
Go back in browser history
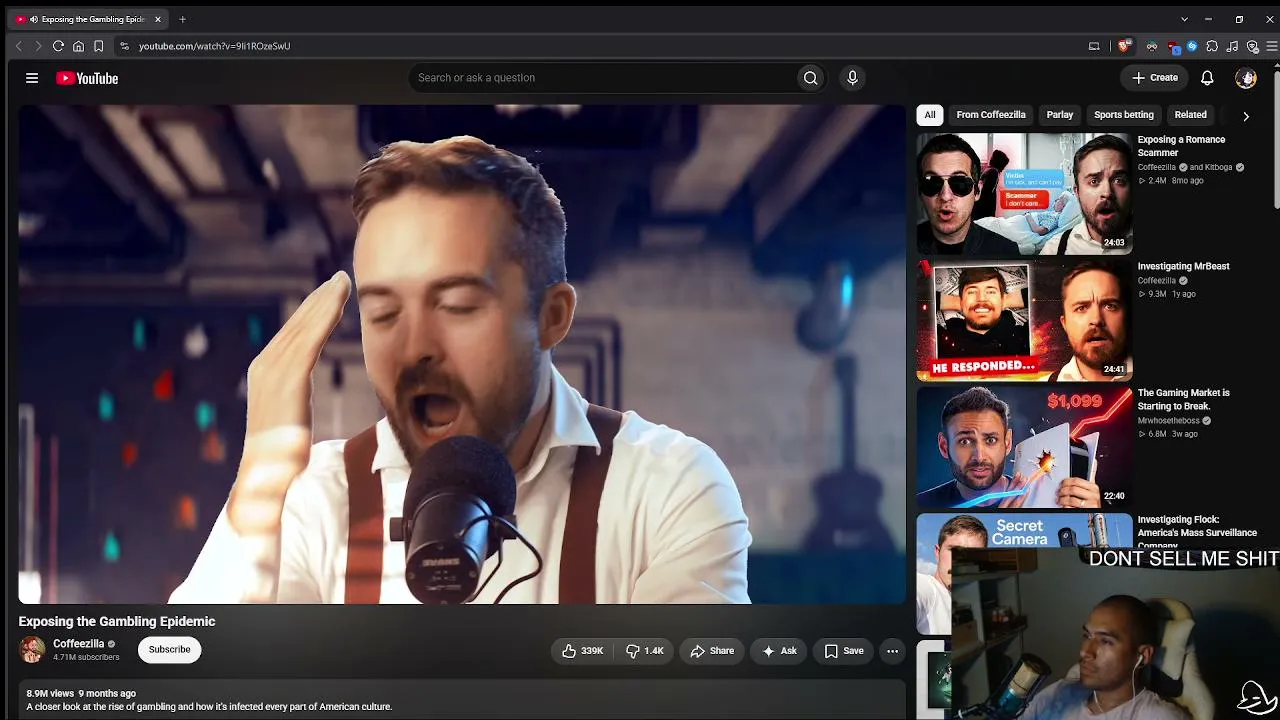click(x=18, y=46)
